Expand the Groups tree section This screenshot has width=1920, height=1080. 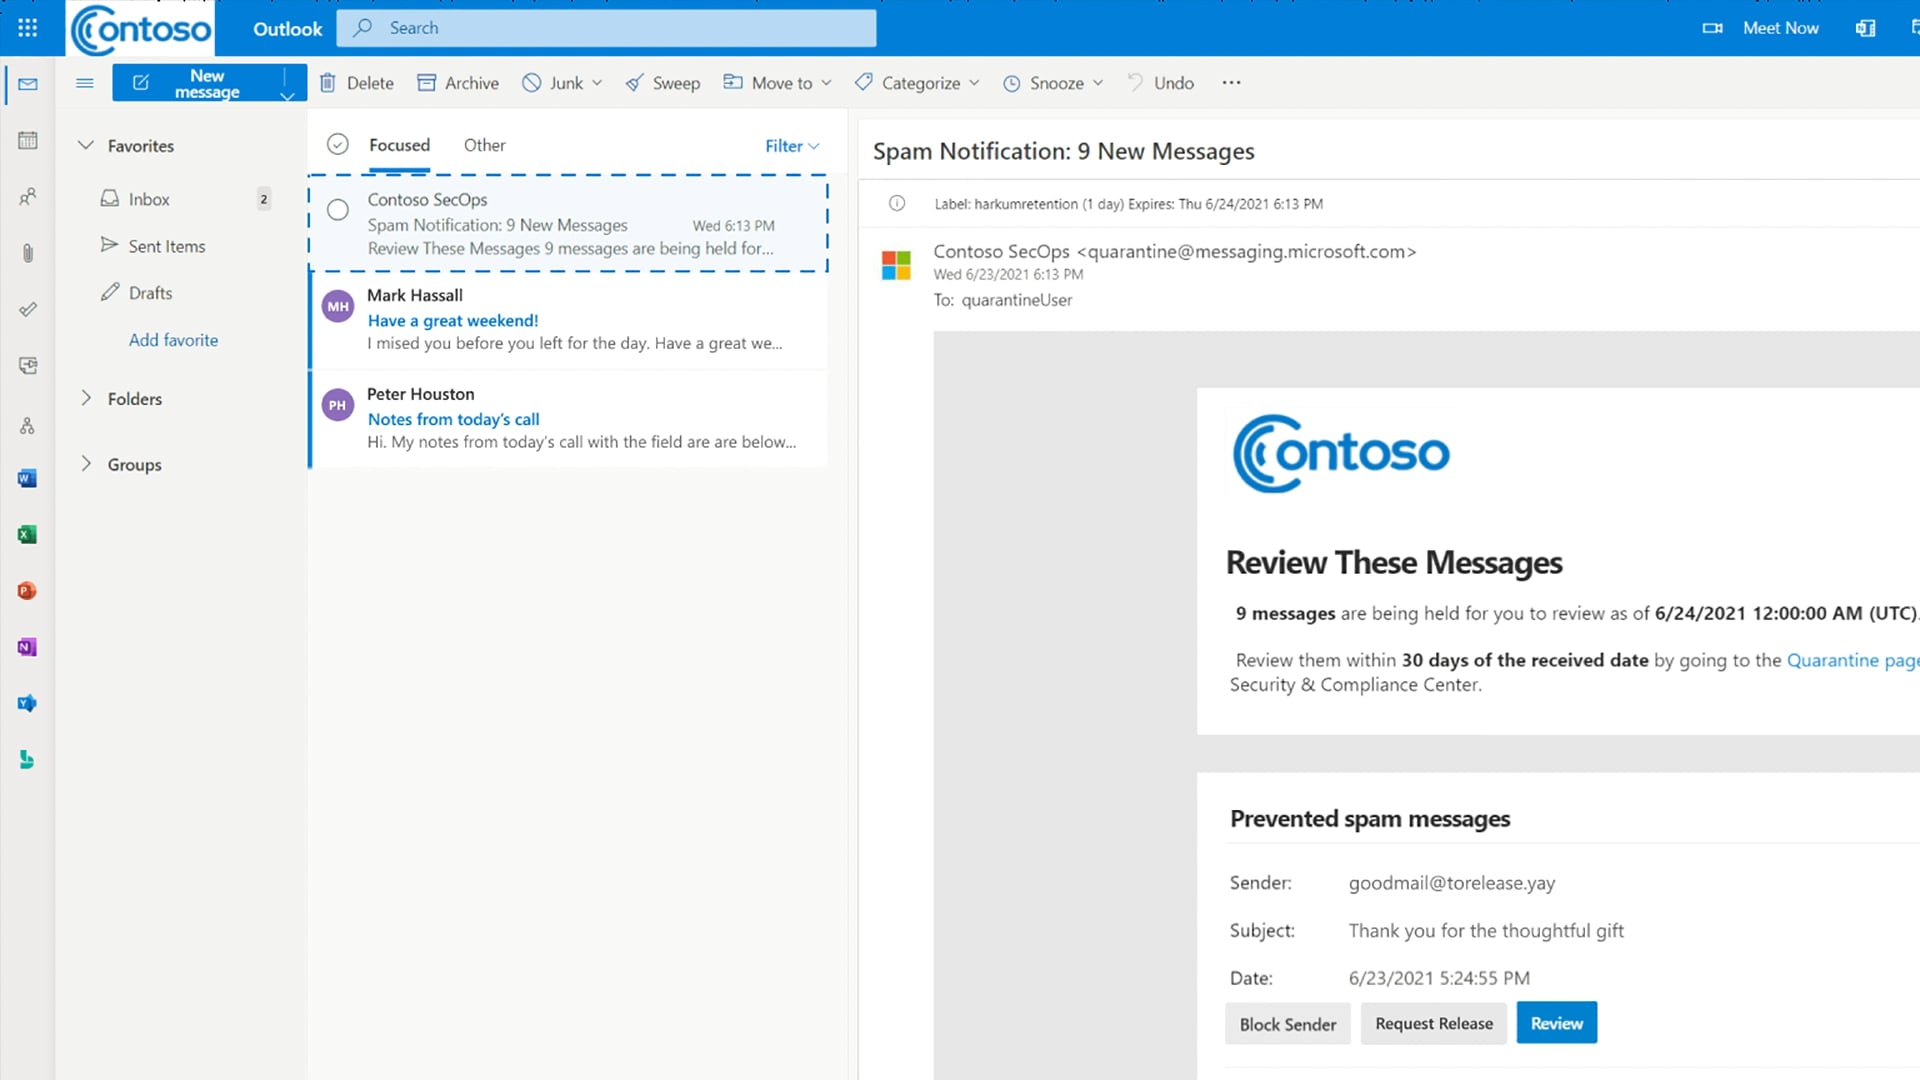pos(86,464)
